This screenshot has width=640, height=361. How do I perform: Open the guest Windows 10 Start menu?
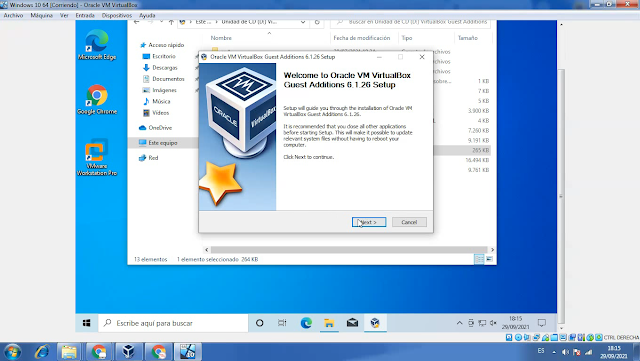coord(87,323)
